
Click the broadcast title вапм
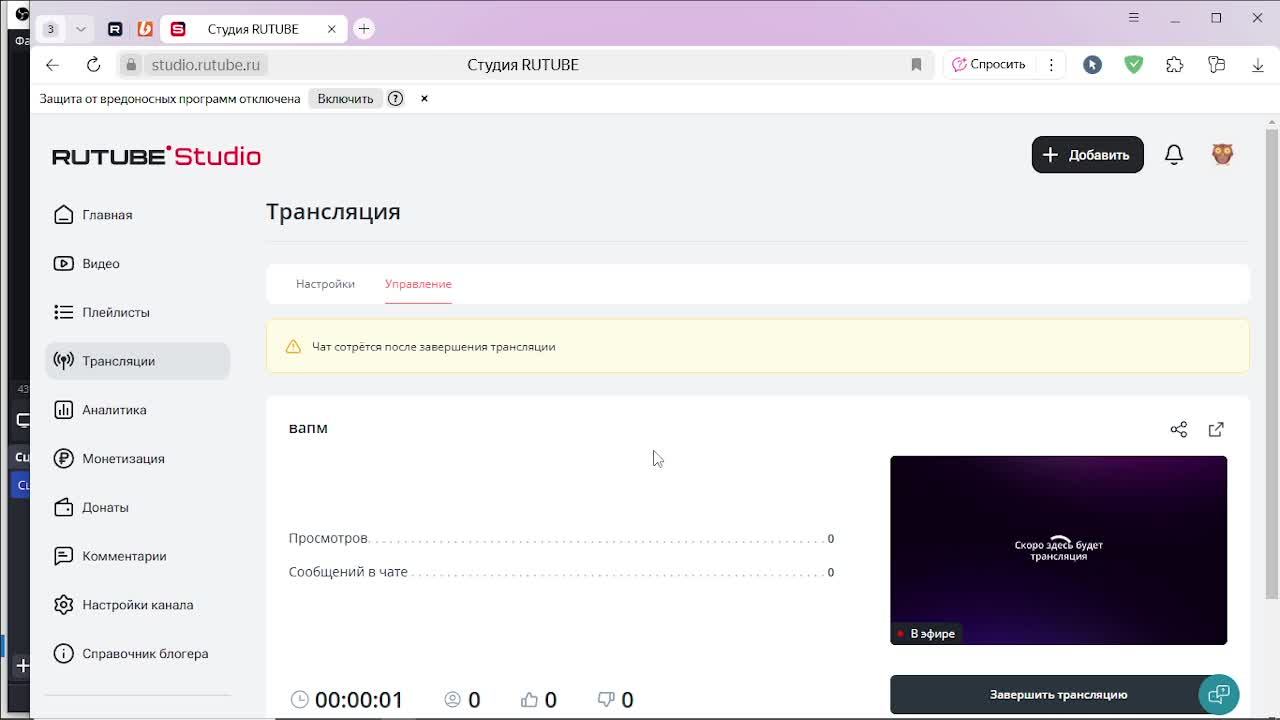tap(308, 428)
